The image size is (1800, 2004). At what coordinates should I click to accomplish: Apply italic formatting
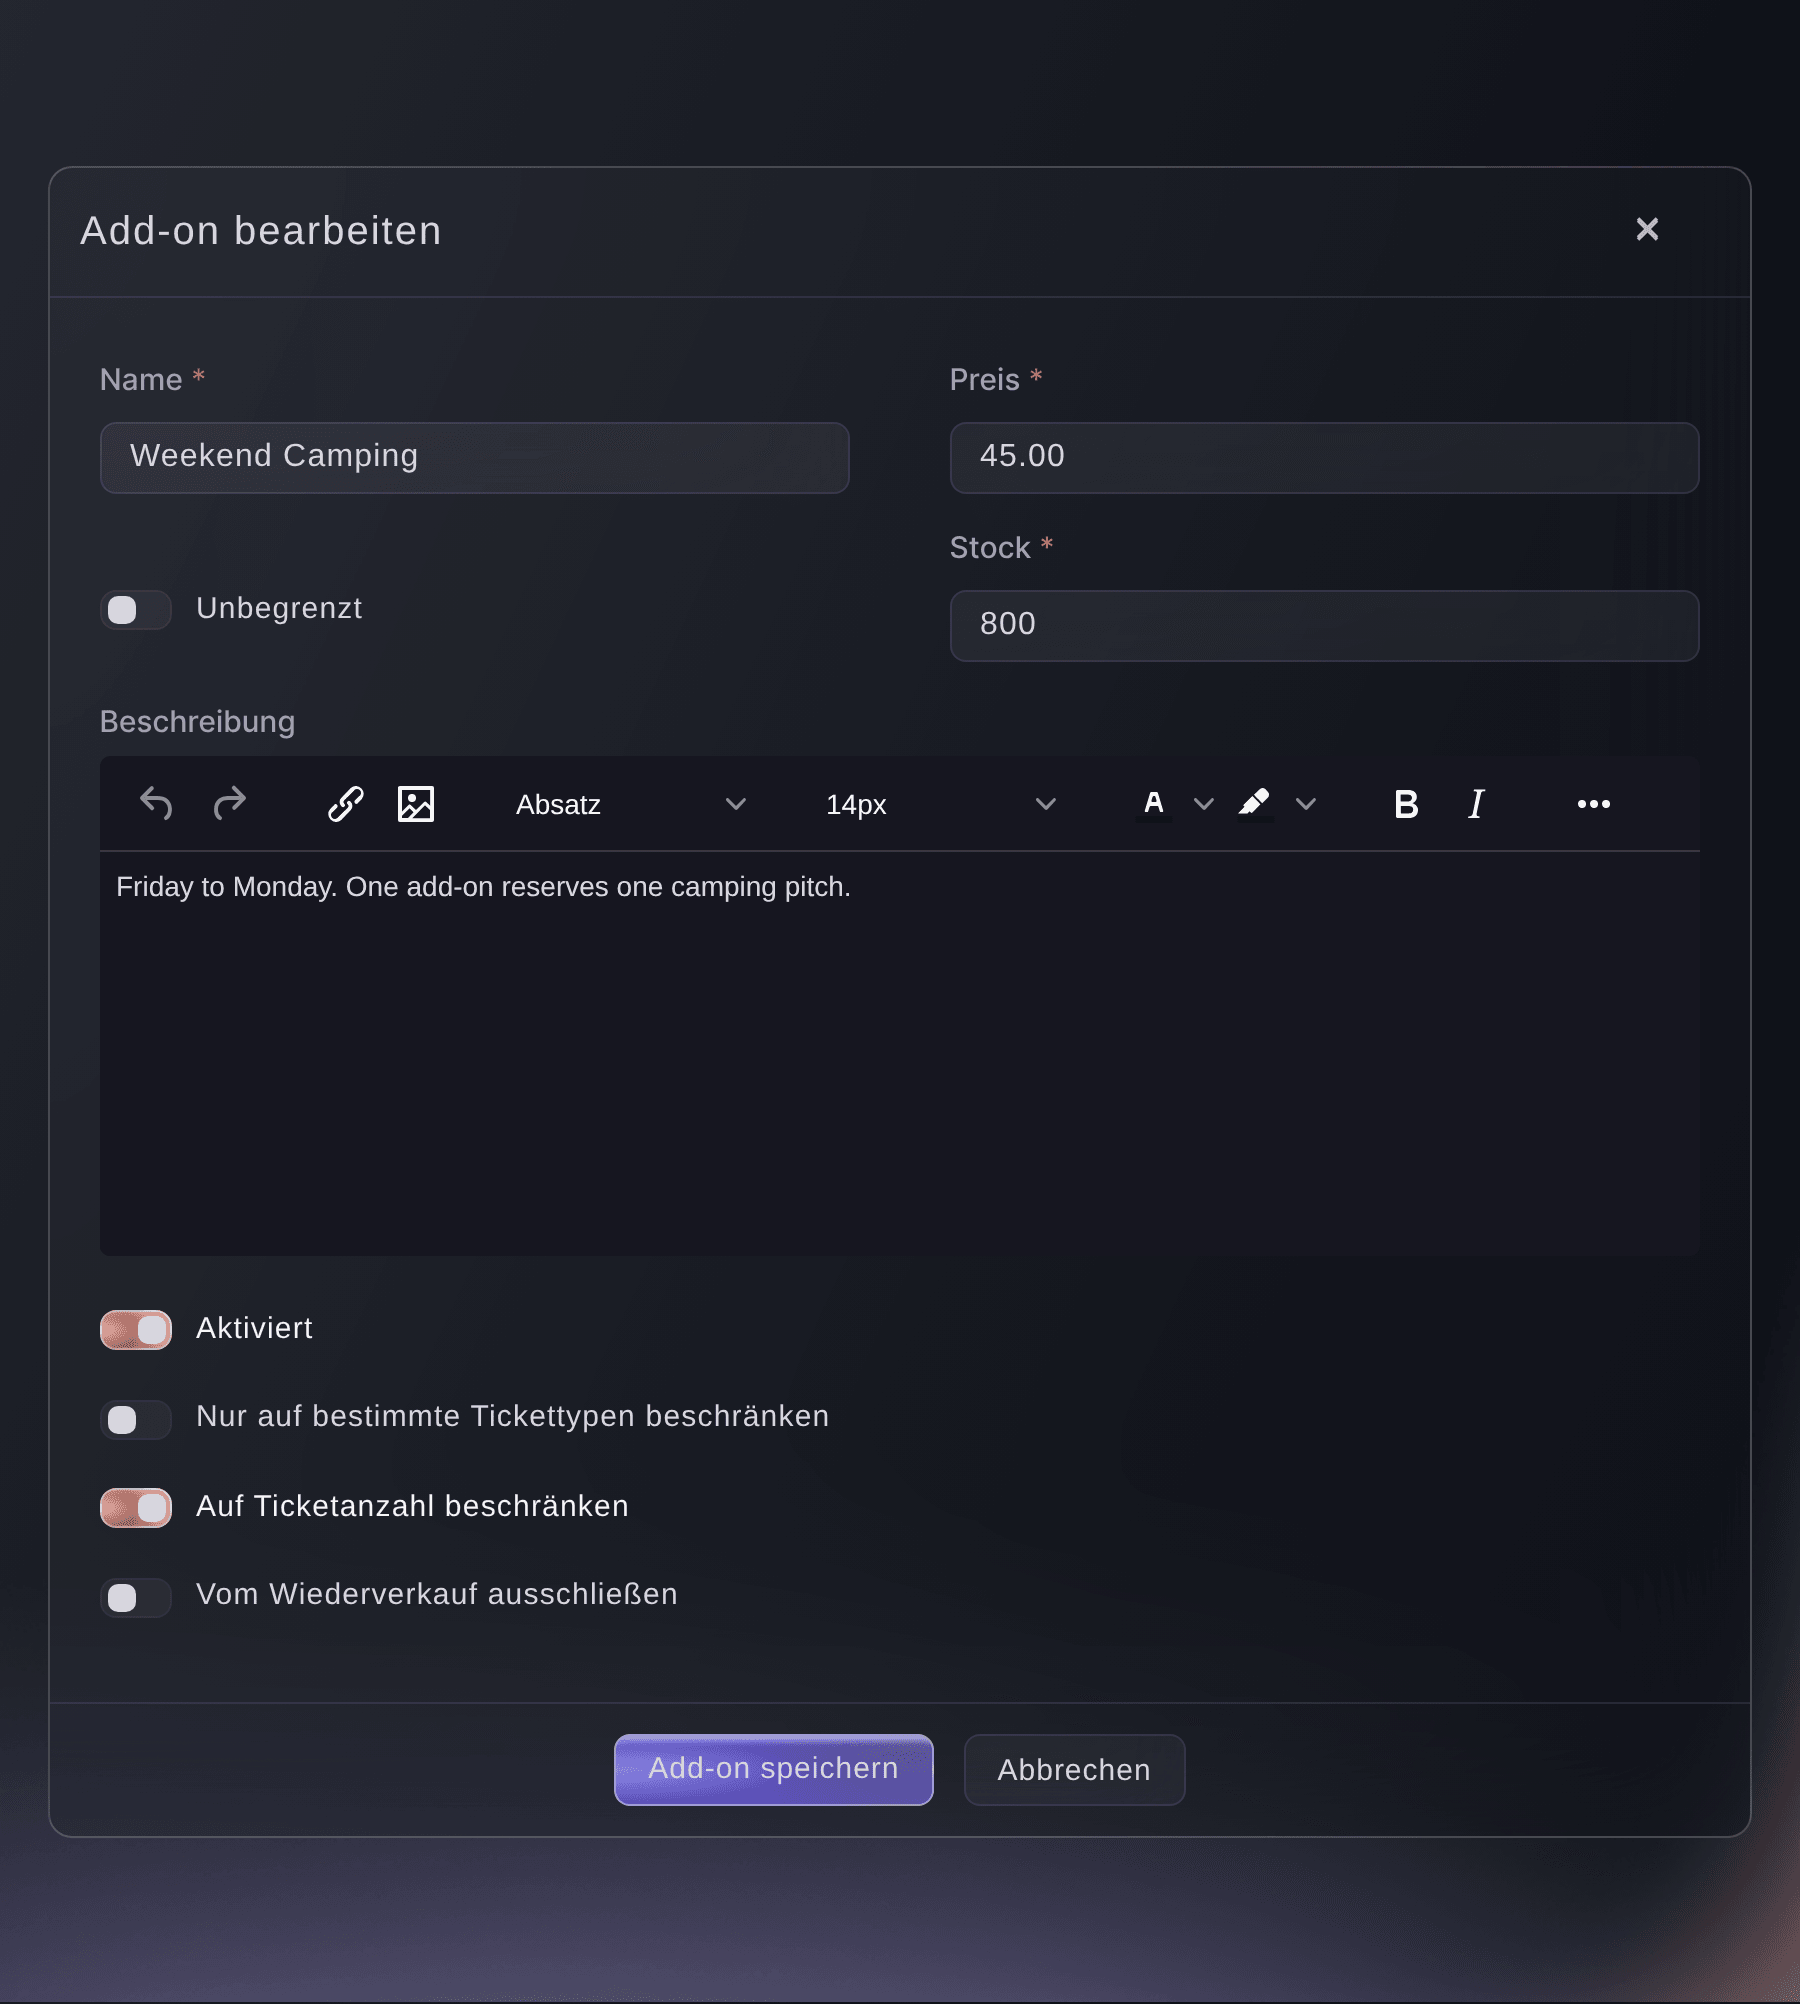[1476, 804]
